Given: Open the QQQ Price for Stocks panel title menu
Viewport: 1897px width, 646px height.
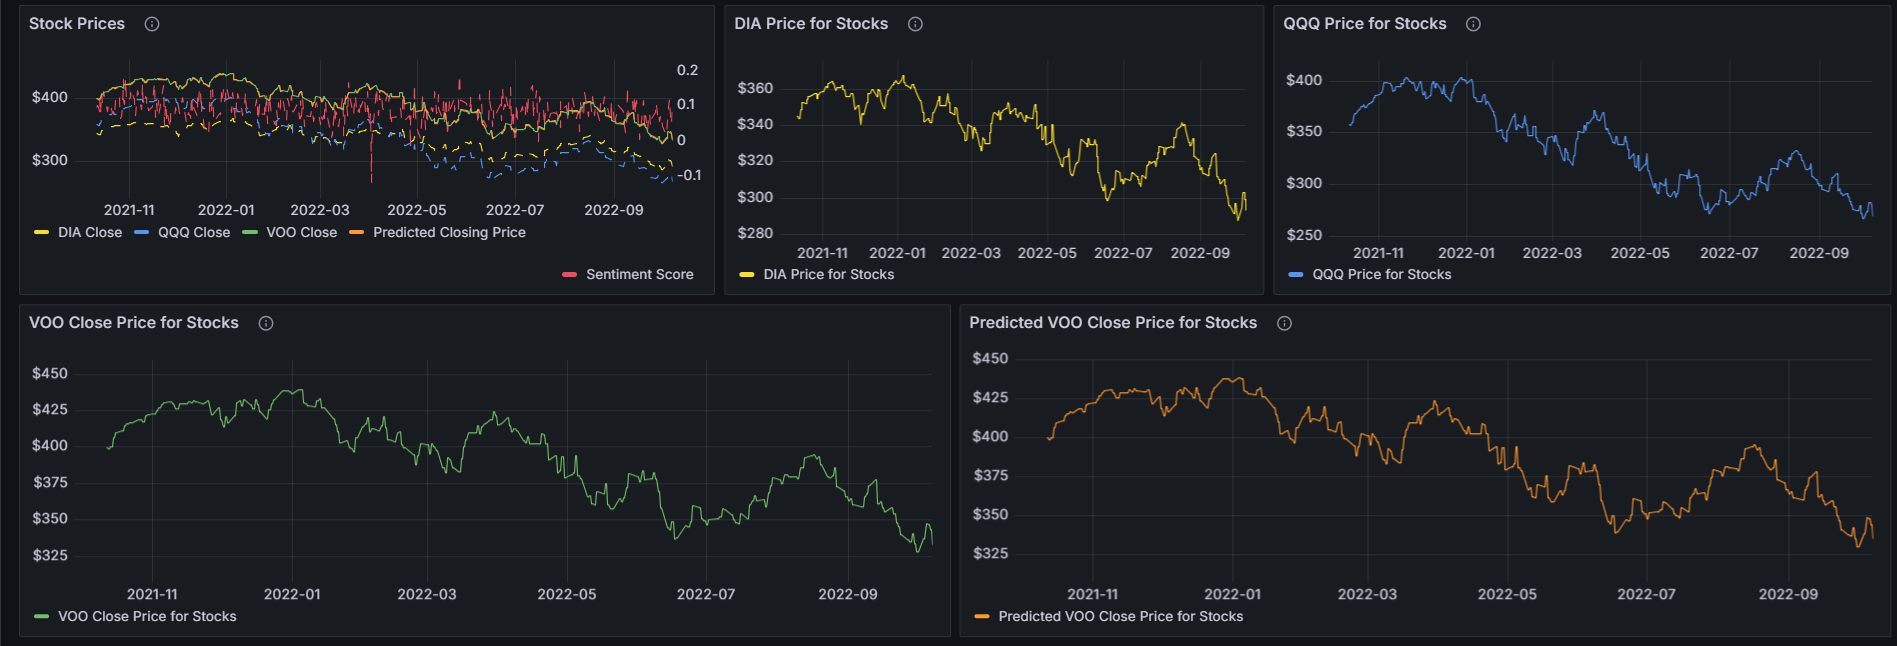Looking at the screenshot, I should point(1364,24).
